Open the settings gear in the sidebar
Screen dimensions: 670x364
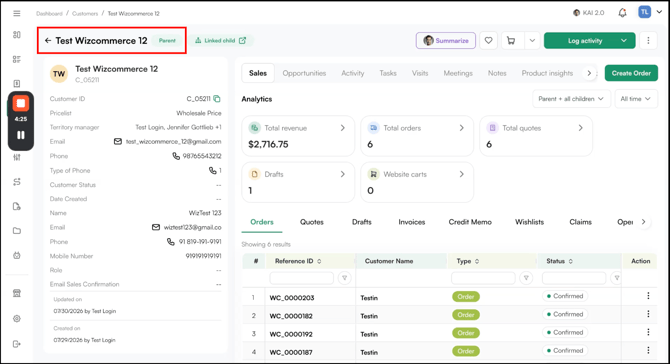pos(17,319)
